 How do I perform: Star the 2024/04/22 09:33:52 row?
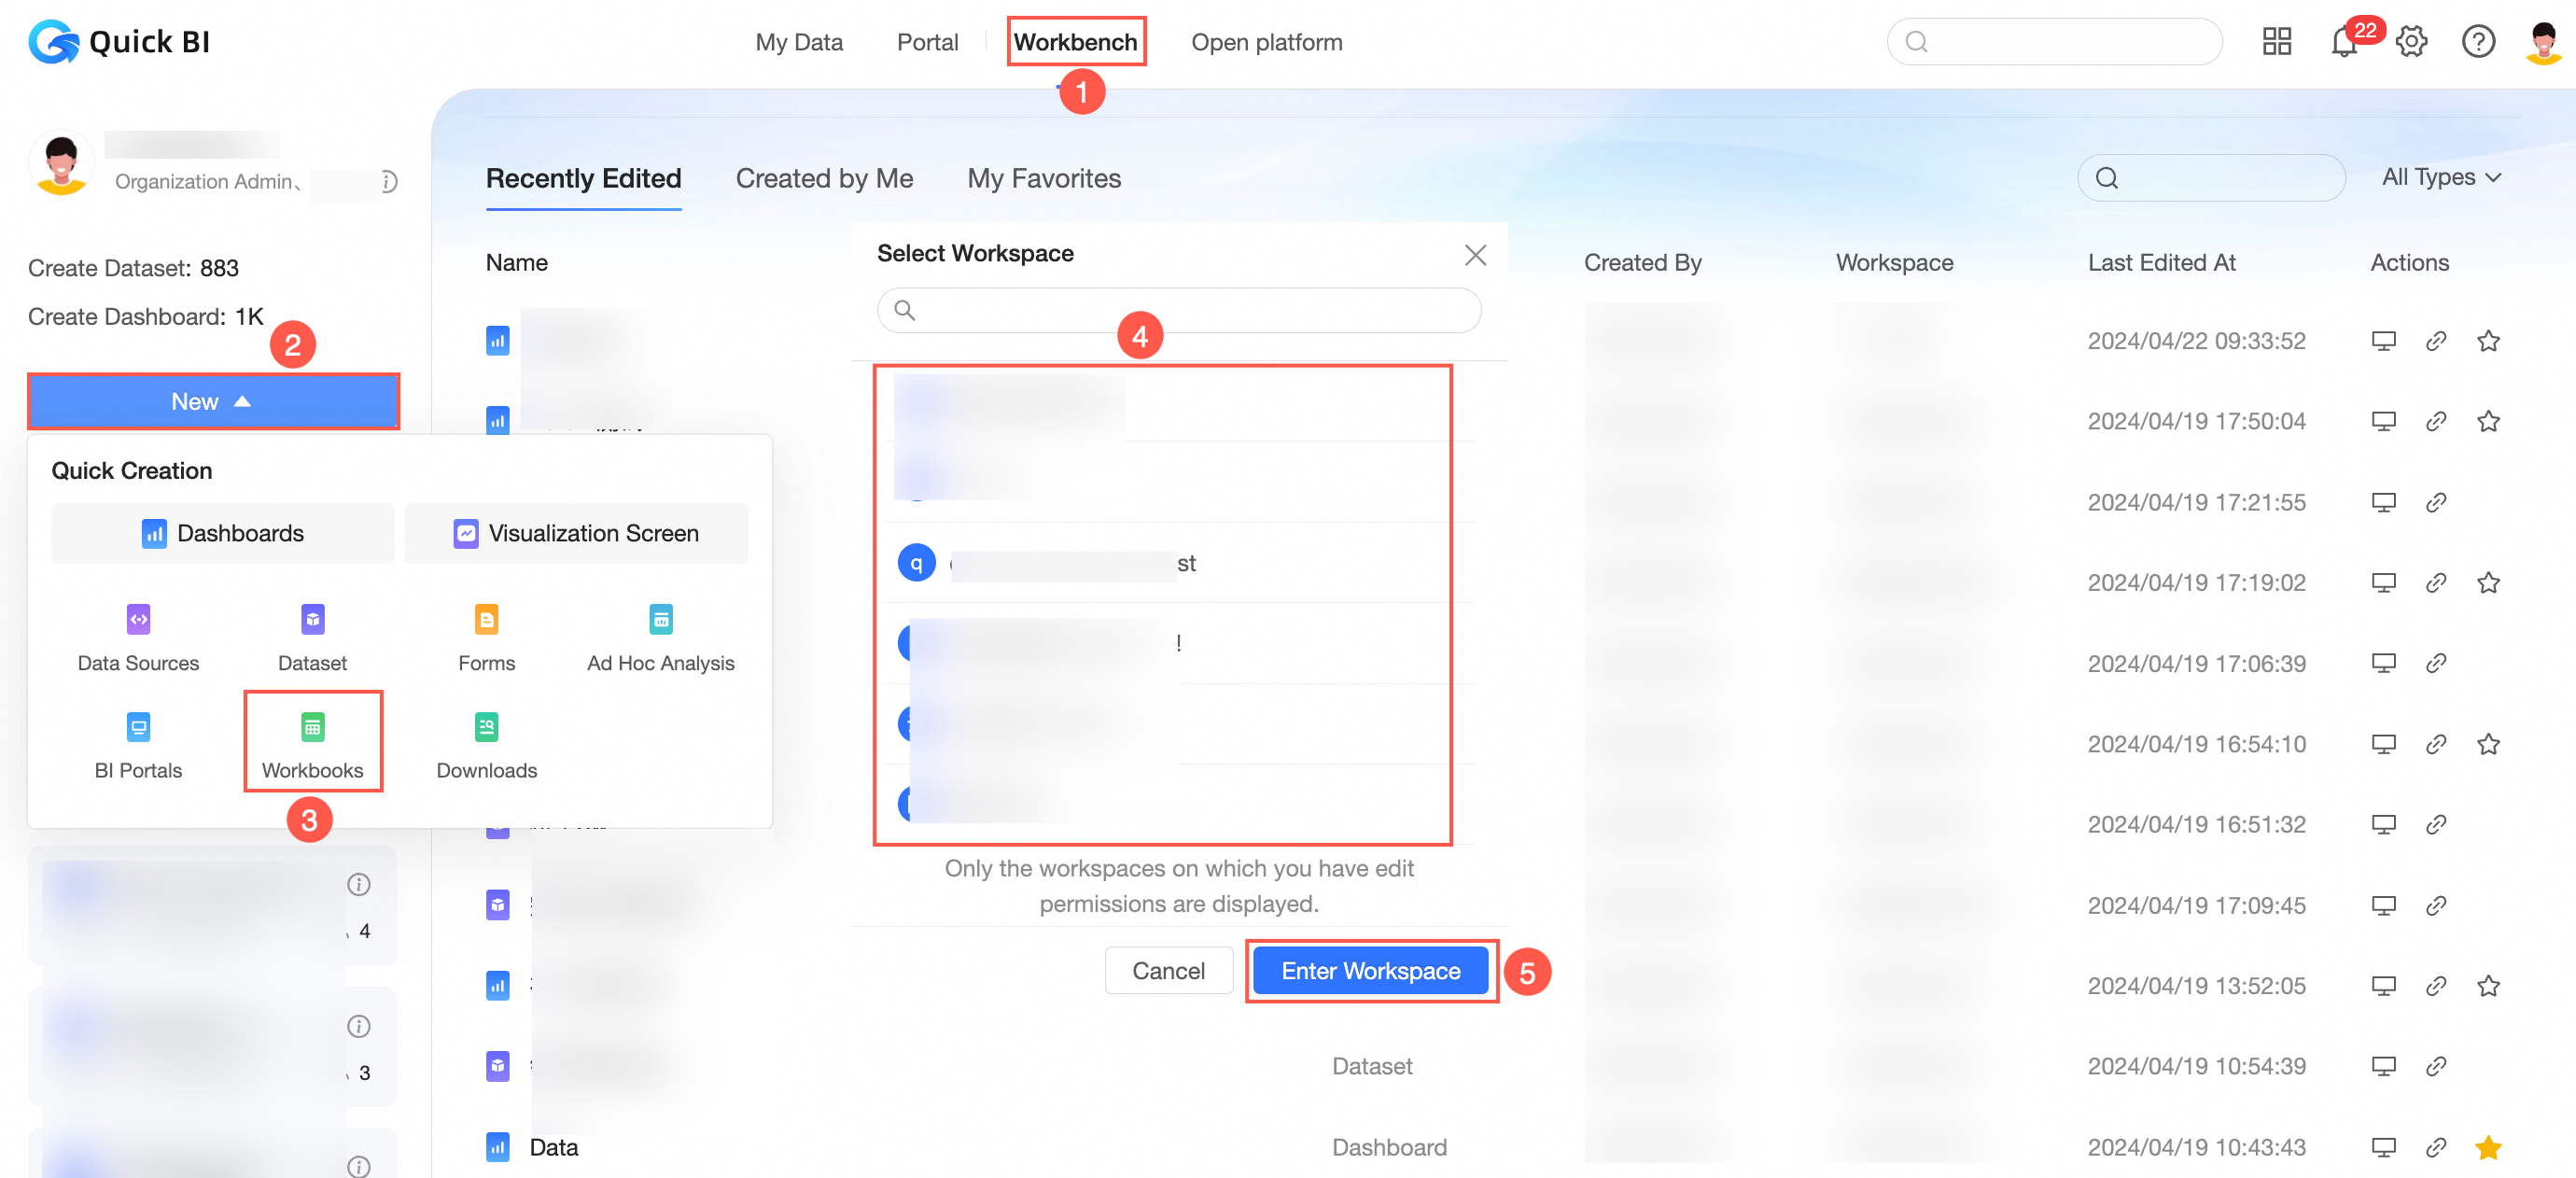click(2488, 341)
